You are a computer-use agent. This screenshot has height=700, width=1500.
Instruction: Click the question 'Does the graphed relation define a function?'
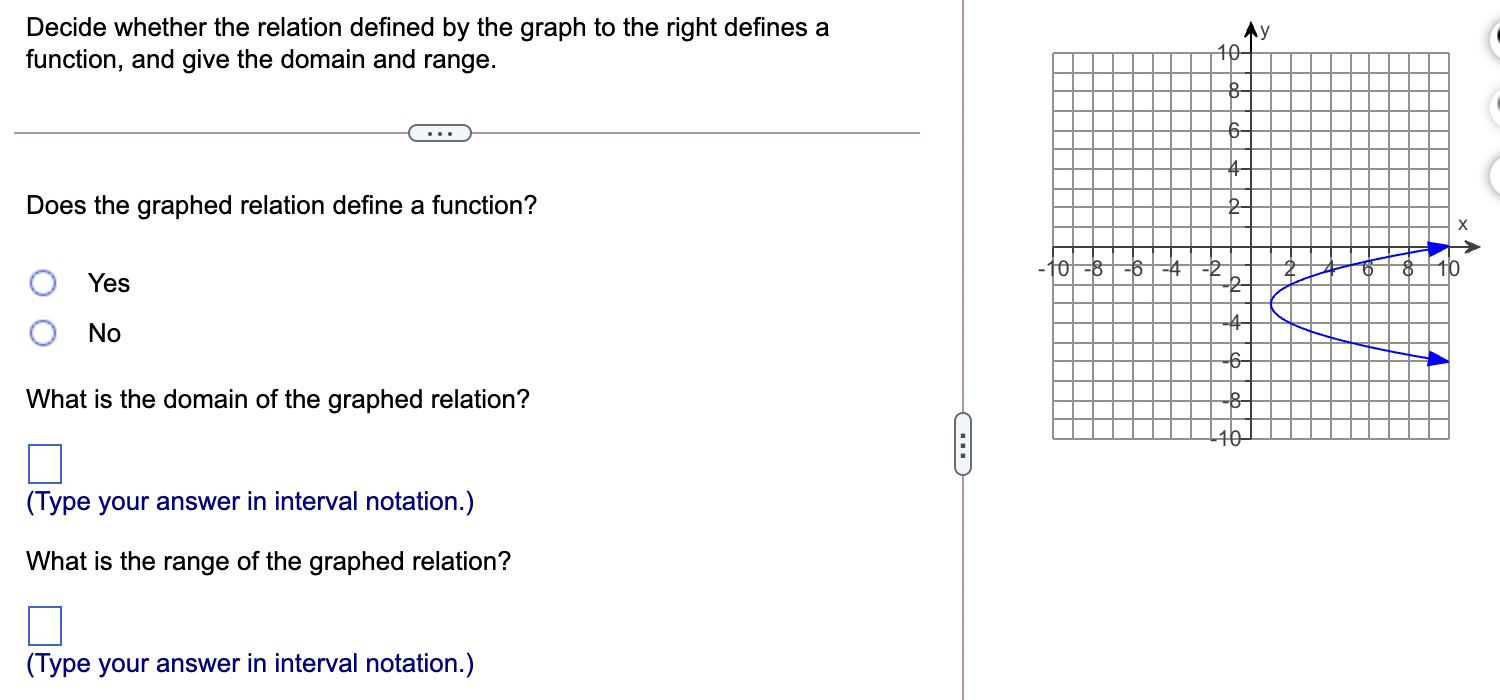(x=281, y=205)
